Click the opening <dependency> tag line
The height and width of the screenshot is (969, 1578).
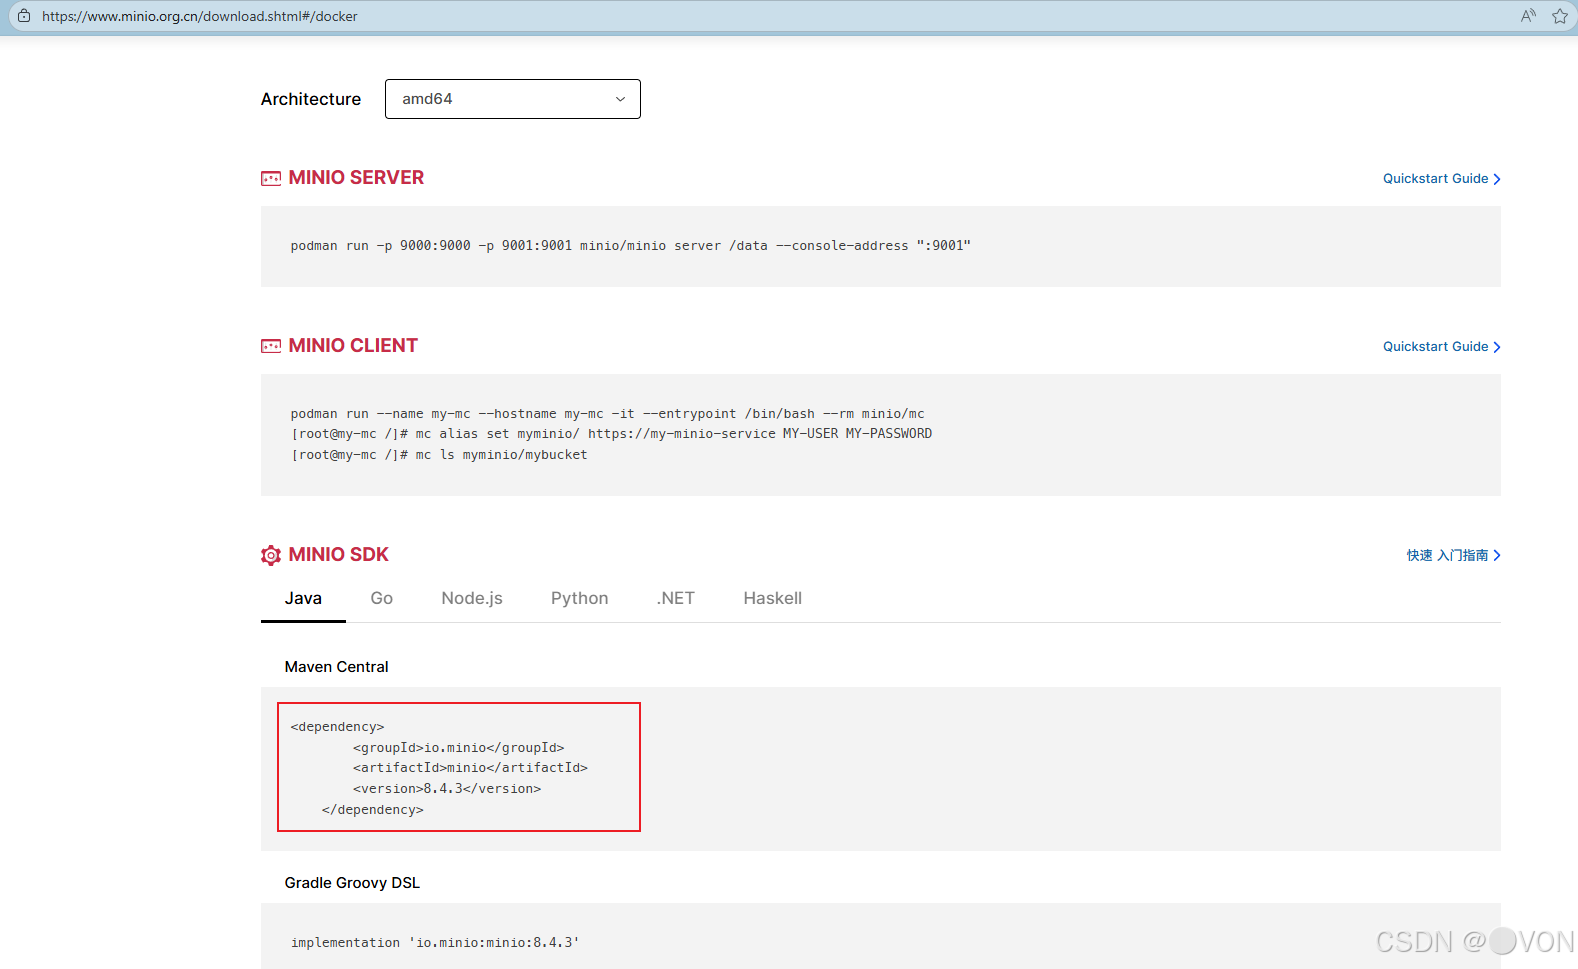coord(337,727)
